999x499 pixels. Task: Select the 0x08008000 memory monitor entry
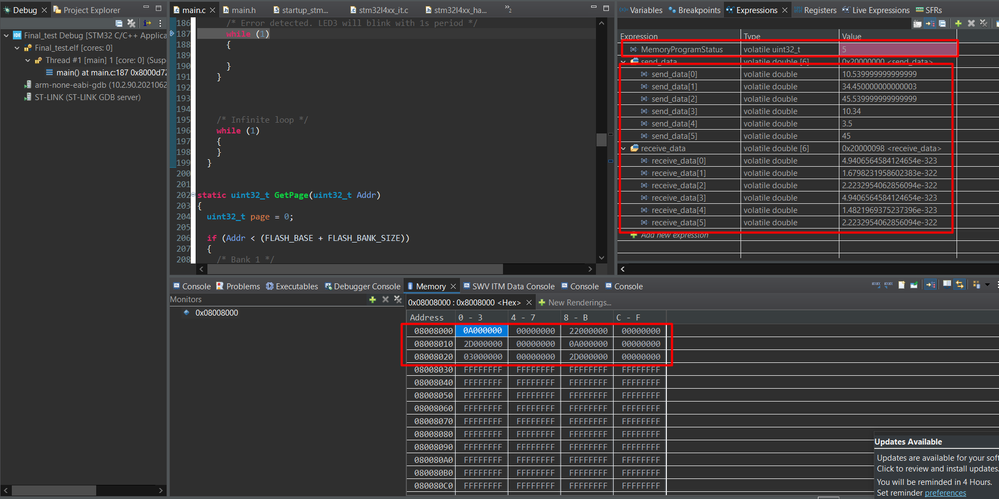click(217, 313)
